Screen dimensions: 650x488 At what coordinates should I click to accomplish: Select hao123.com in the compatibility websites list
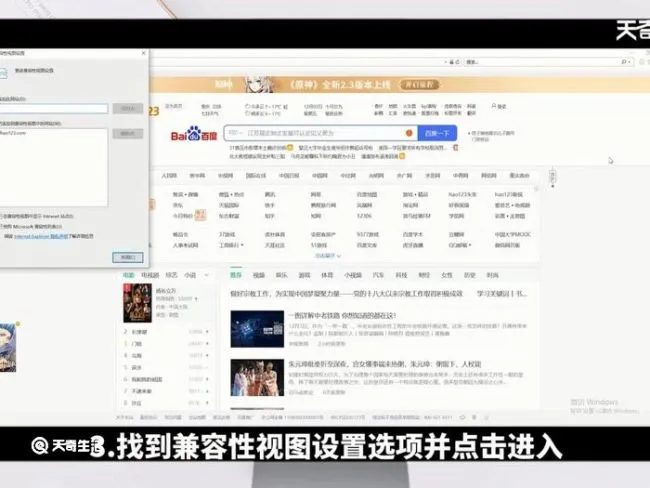click(13, 133)
